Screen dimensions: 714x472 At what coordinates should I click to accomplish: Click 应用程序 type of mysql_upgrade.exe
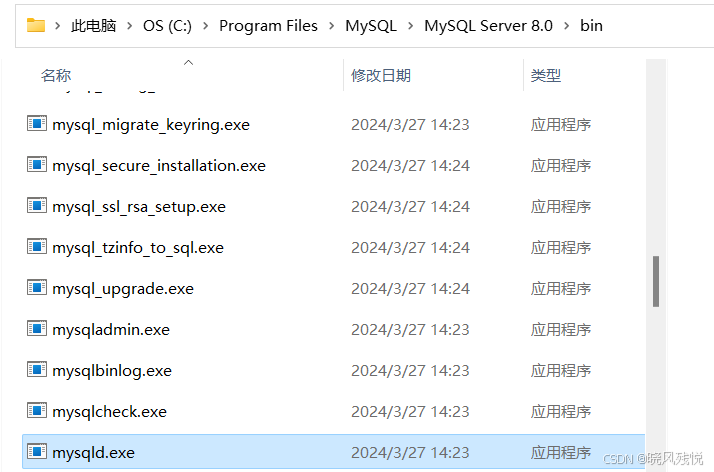tap(561, 289)
